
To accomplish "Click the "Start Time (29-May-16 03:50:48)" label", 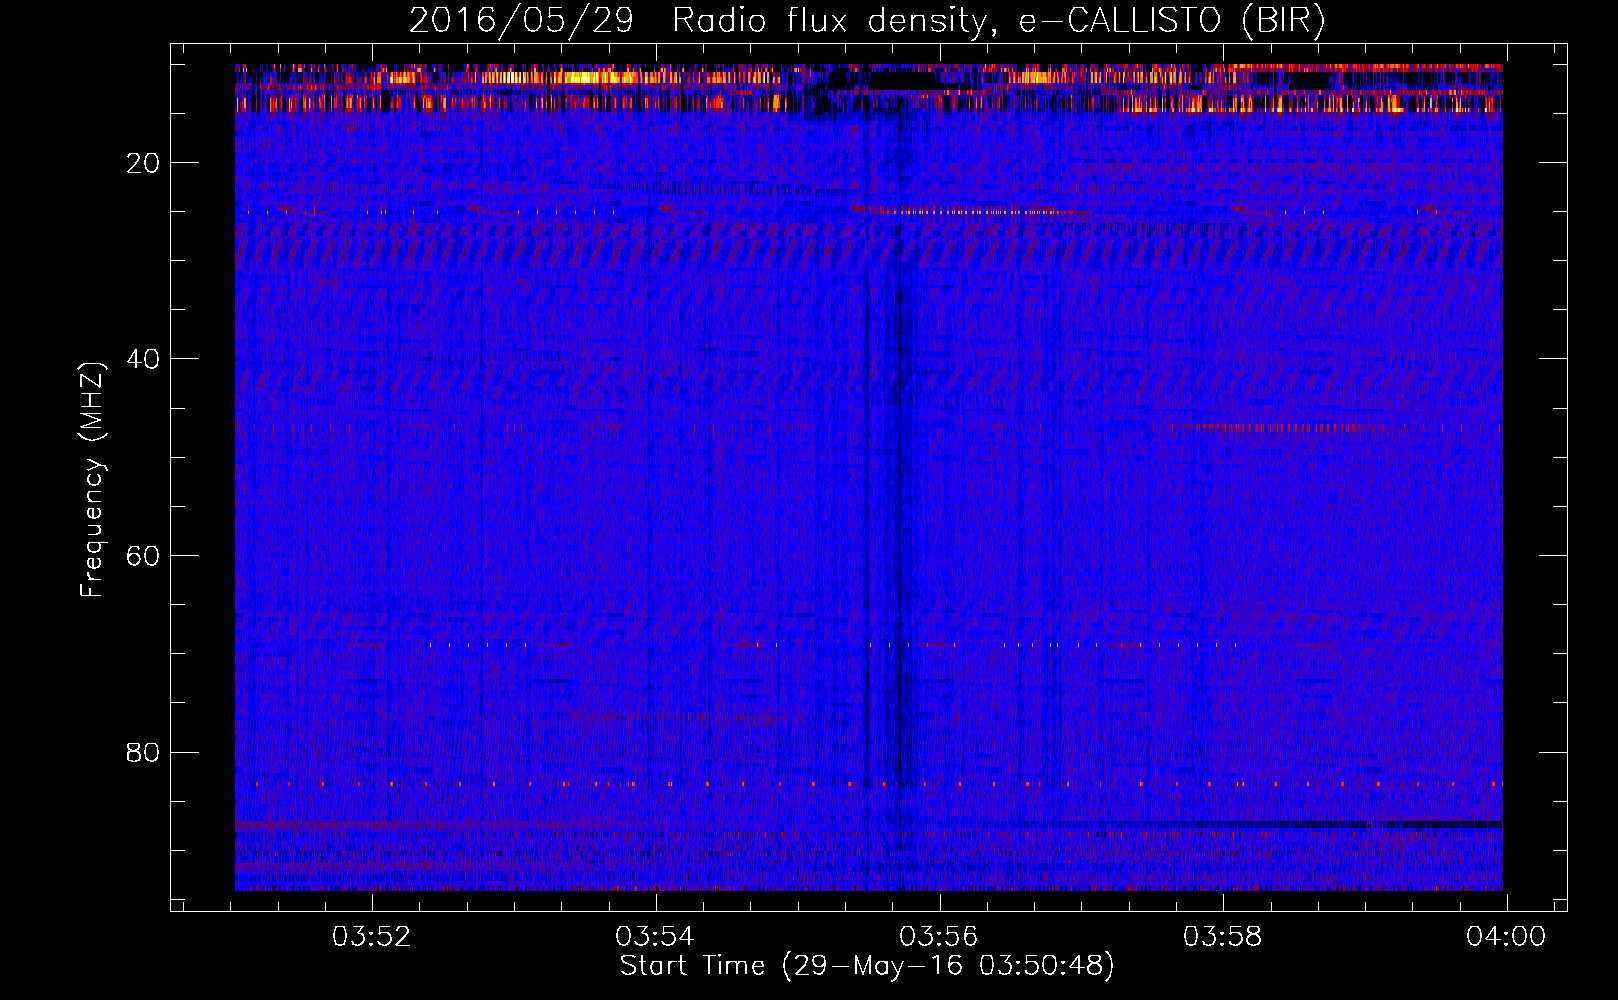I will click(867, 966).
